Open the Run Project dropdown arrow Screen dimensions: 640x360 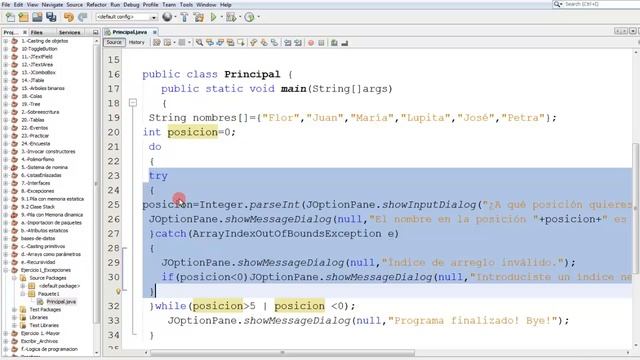(222, 17)
